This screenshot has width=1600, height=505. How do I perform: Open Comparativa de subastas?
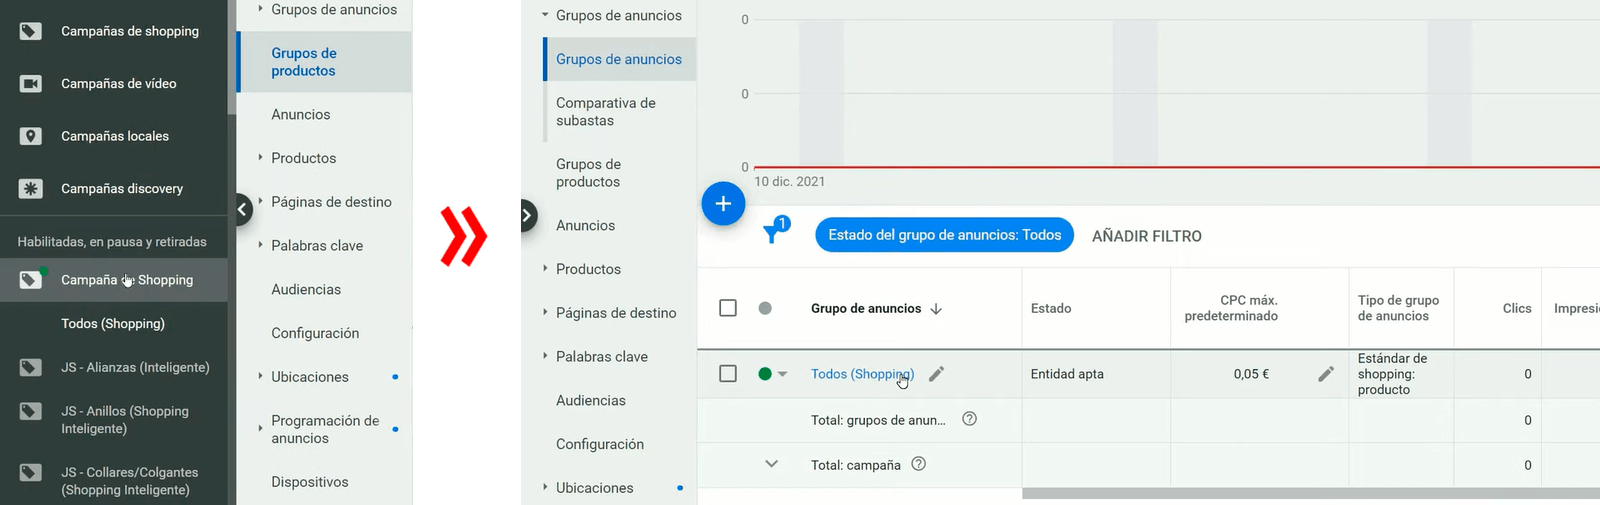(x=606, y=112)
